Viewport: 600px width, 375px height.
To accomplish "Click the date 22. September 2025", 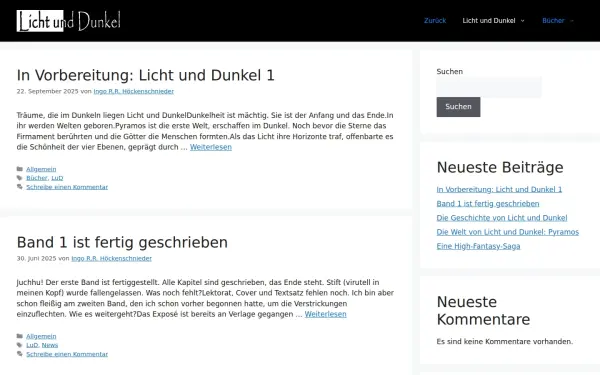I will pos(47,91).
